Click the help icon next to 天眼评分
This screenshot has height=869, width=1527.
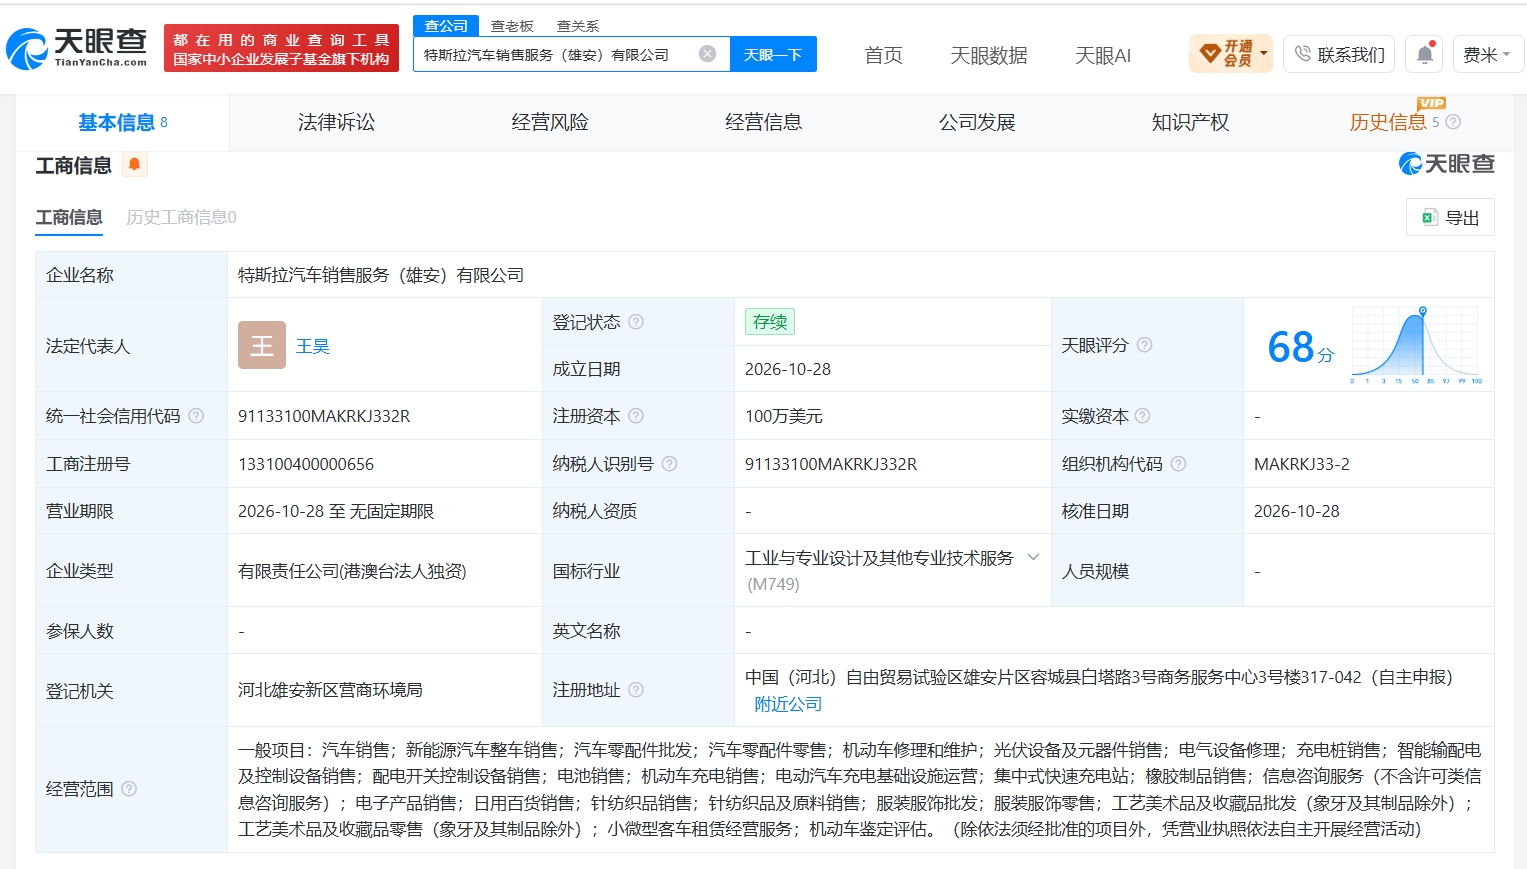point(1144,345)
